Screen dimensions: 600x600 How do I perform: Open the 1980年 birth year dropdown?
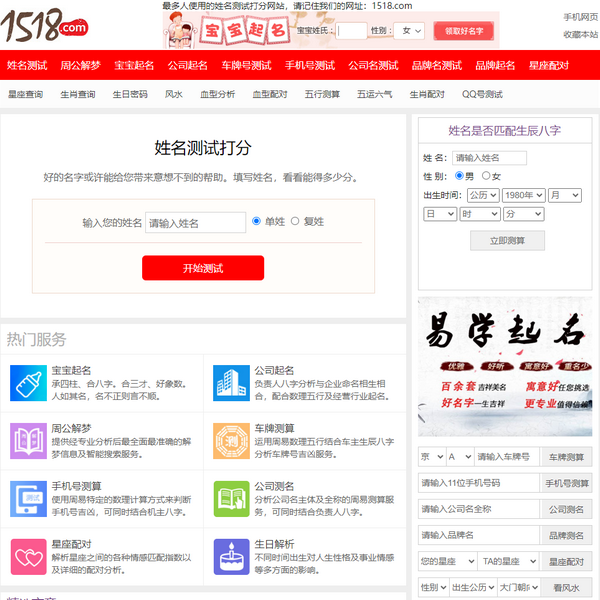click(523, 195)
